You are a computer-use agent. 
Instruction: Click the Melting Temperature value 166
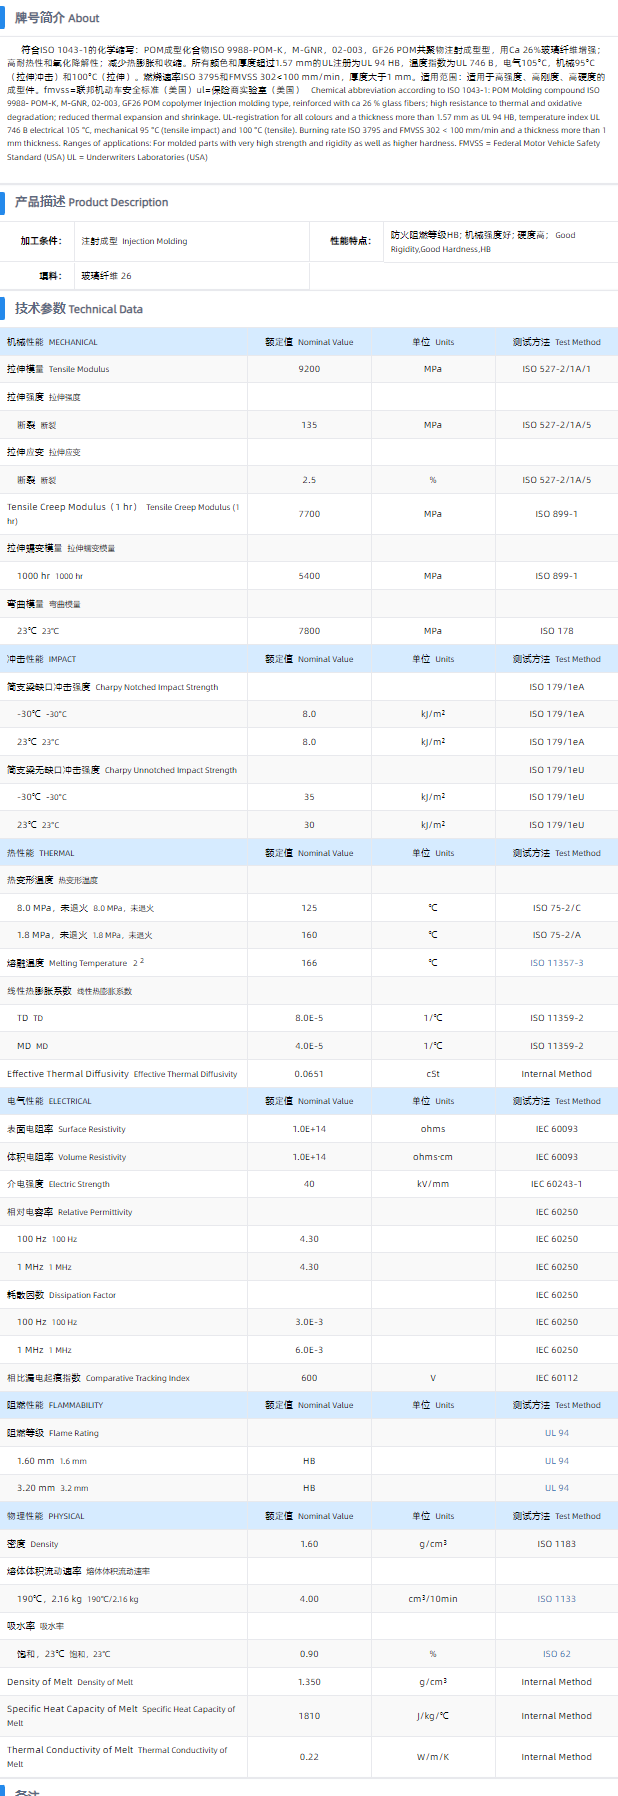click(x=309, y=963)
